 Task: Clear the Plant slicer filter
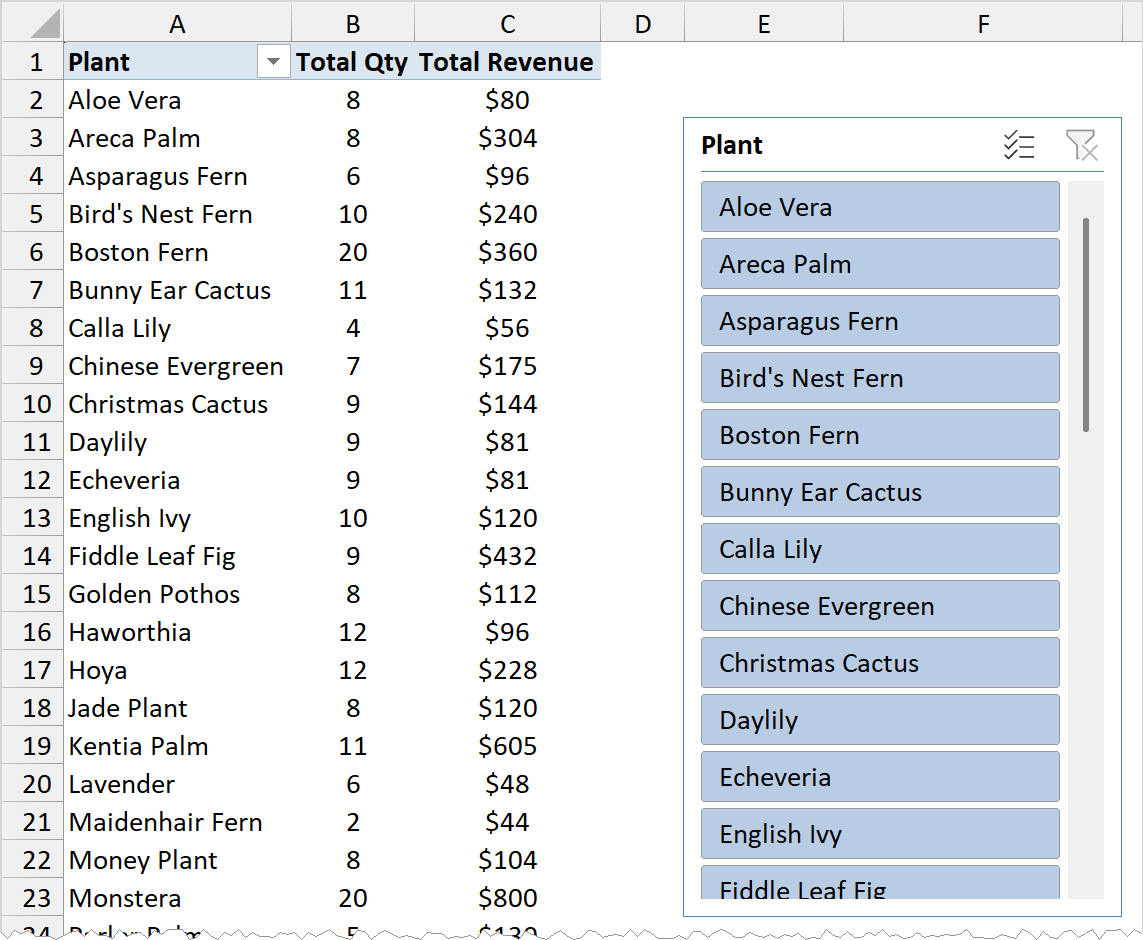1081,145
